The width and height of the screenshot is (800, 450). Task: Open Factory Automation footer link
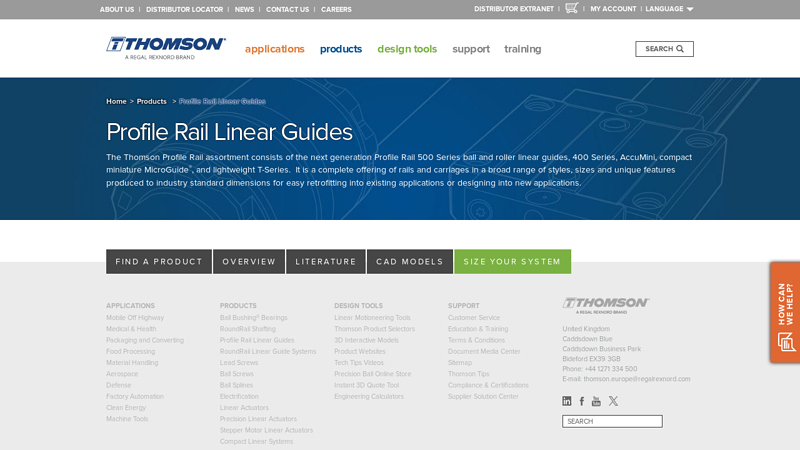[x=135, y=396]
